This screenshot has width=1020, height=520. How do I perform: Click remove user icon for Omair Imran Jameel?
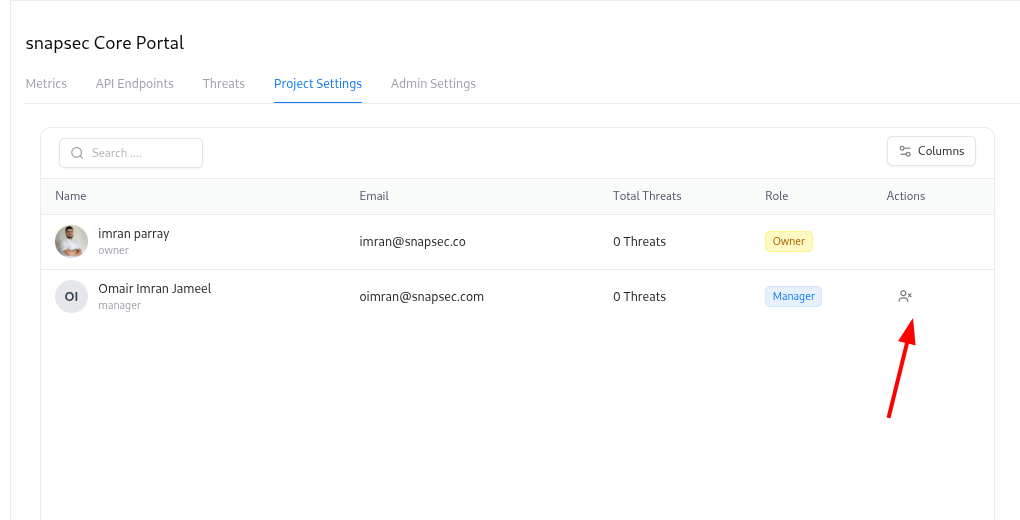pos(905,296)
